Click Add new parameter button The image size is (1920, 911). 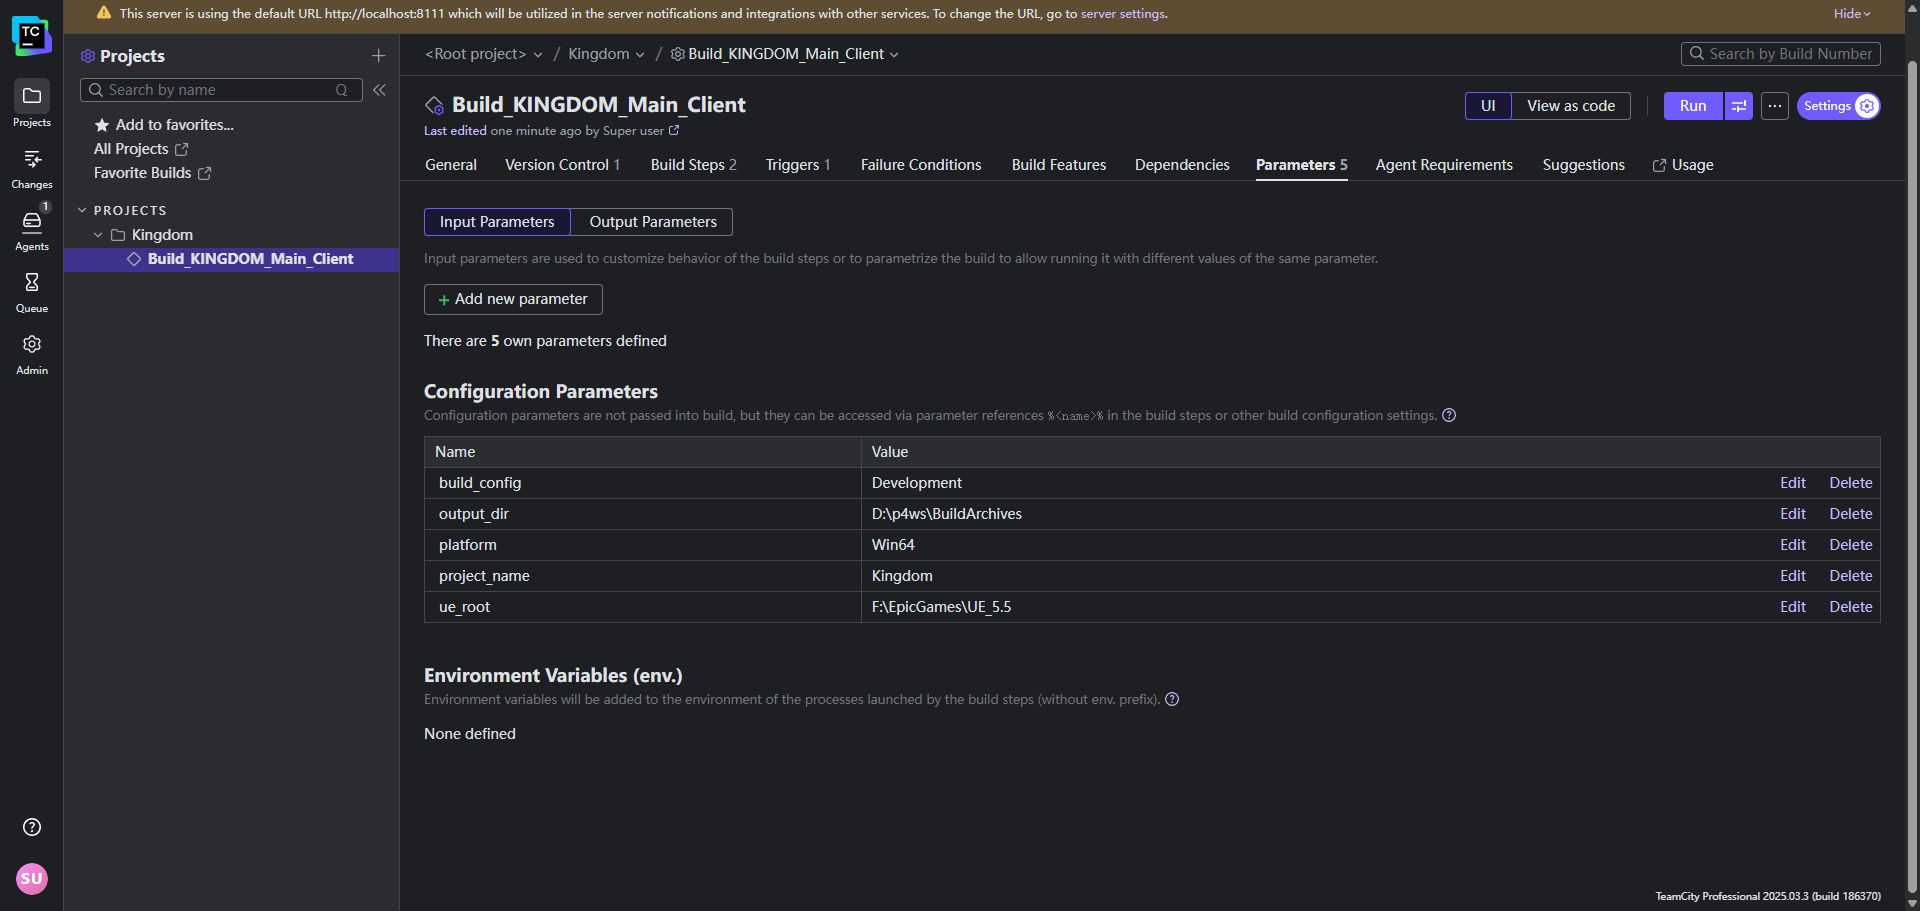513,299
